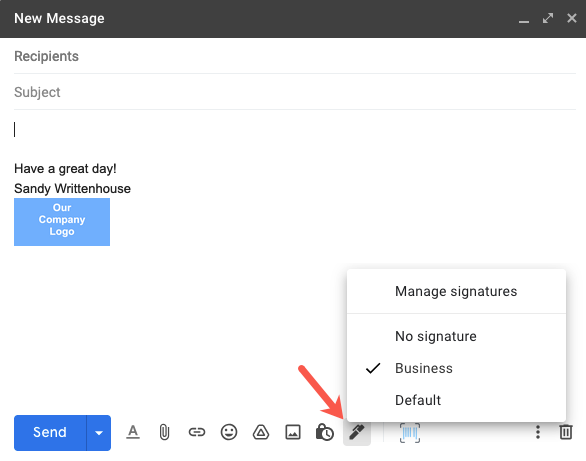Attach a file with the paperclip icon
The image size is (586, 461).
point(164,432)
